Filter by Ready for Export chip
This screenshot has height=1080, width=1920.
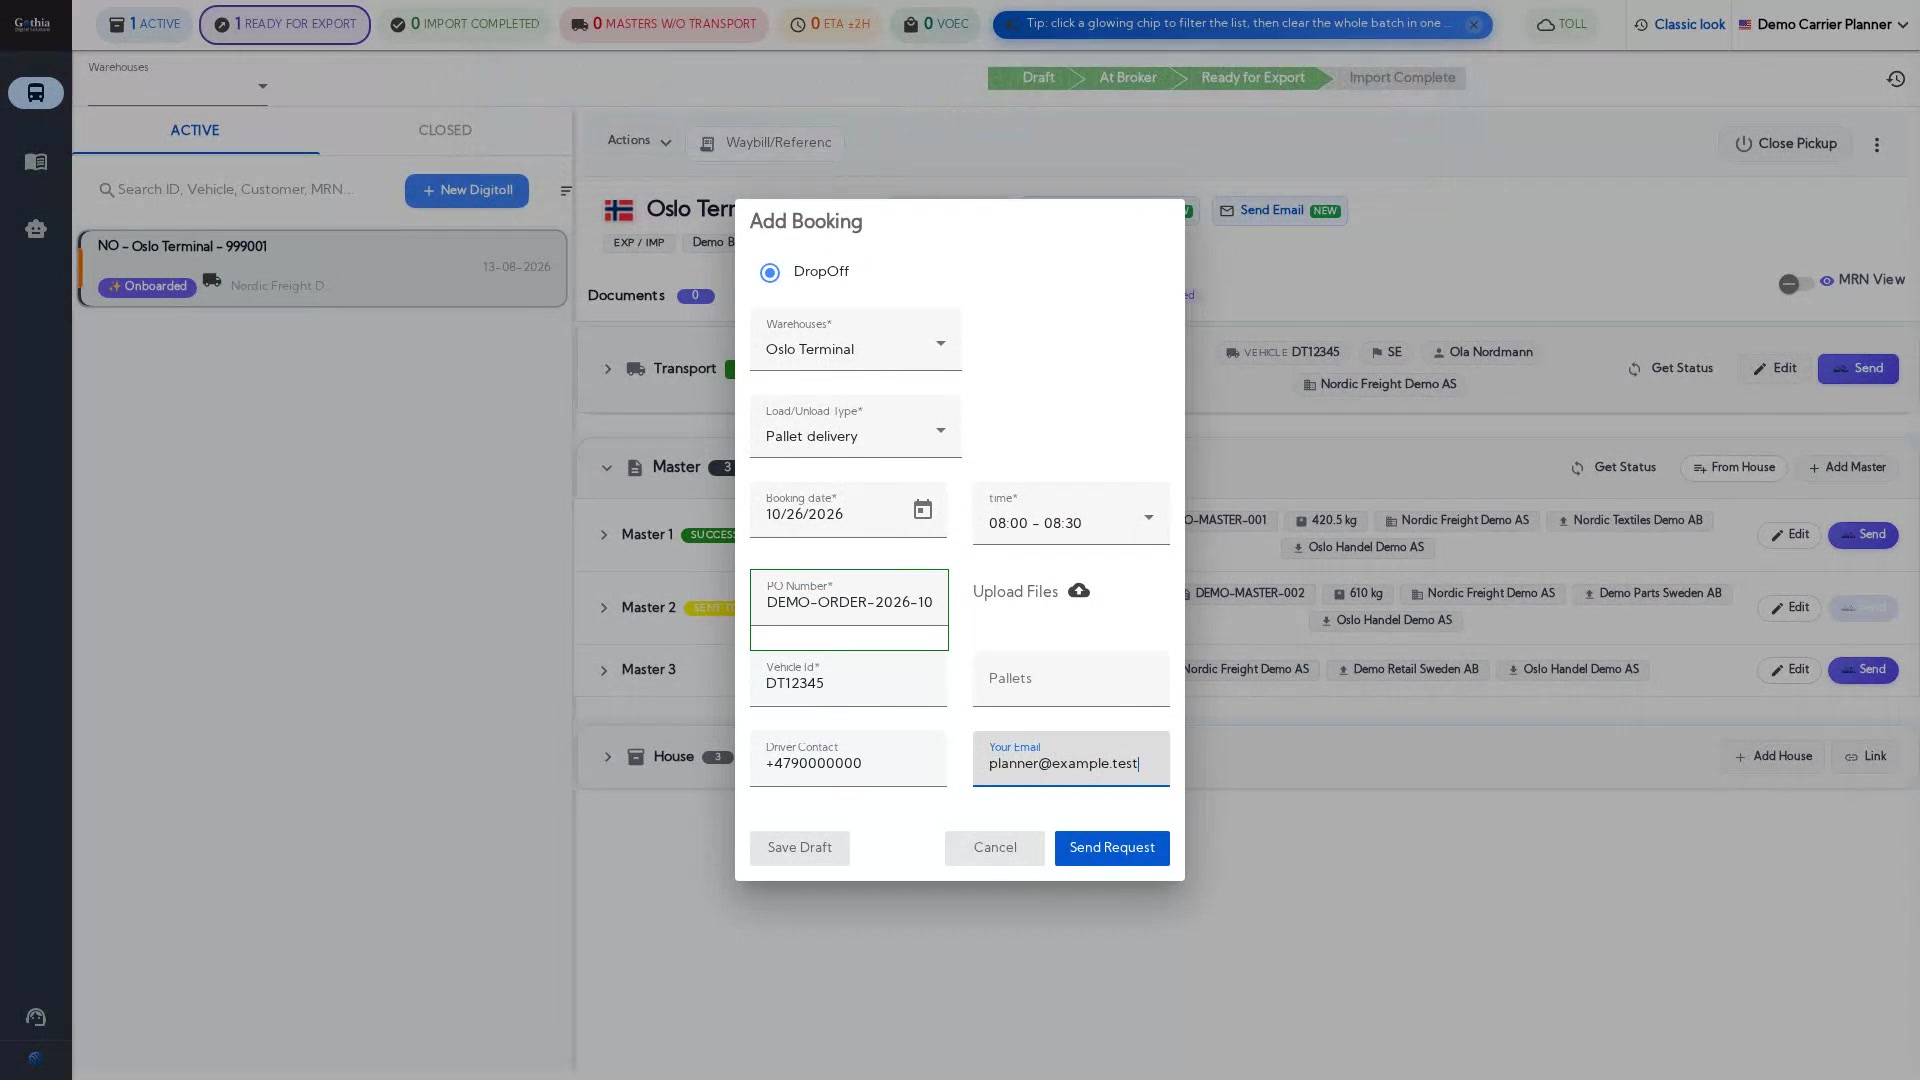coord(285,25)
